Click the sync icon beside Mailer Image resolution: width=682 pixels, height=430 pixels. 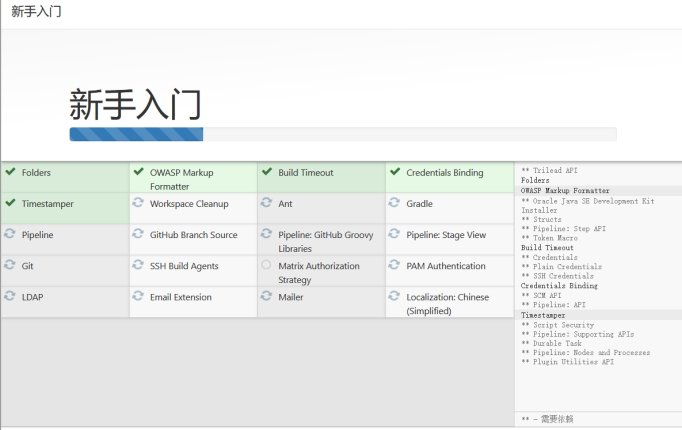(x=266, y=296)
